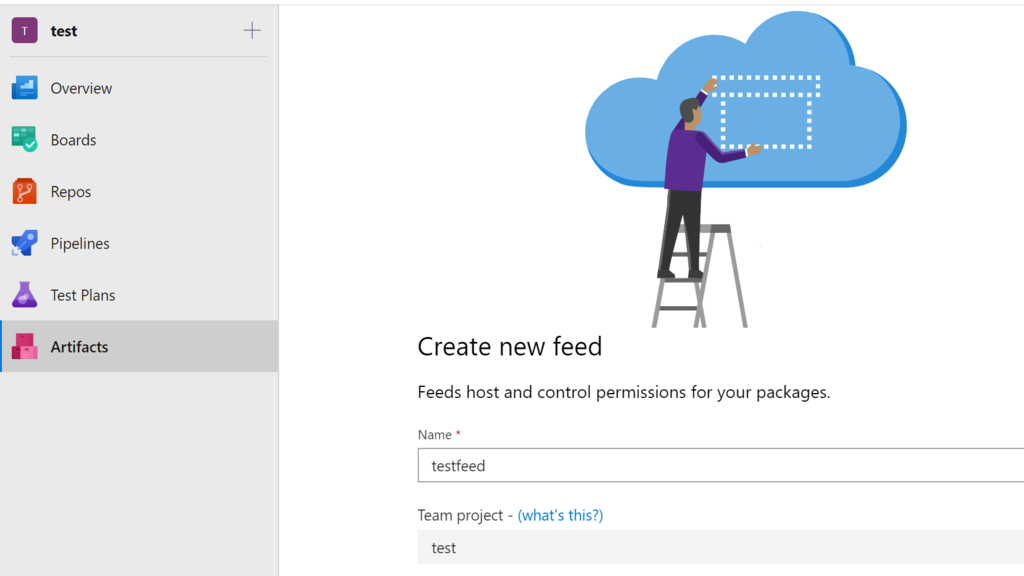The height and width of the screenshot is (576, 1024).
Task: Go to the Boards label
Action: (x=73, y=140)
